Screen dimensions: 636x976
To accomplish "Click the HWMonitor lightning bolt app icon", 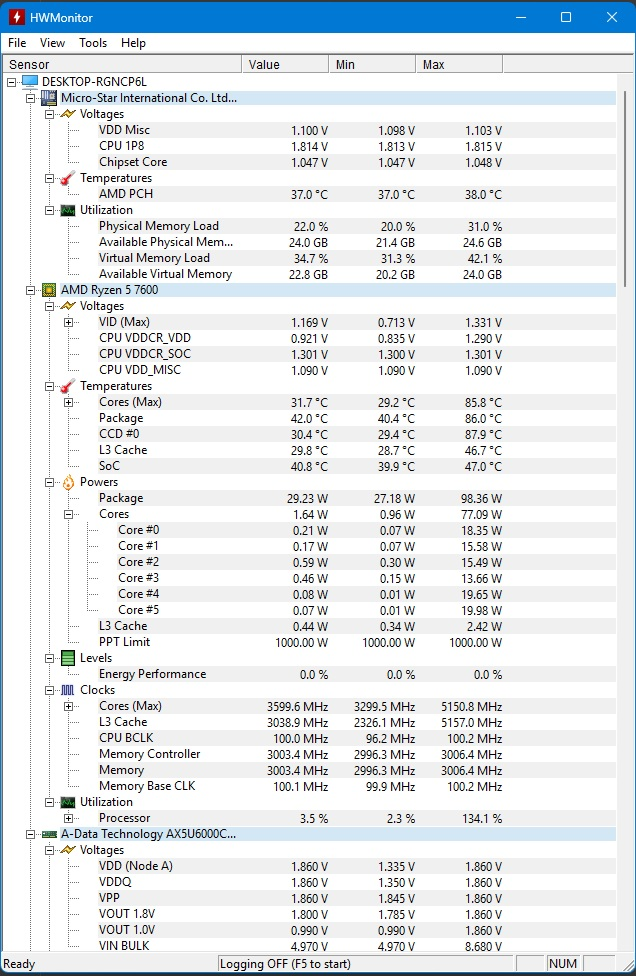I will (x=17, y=17).
